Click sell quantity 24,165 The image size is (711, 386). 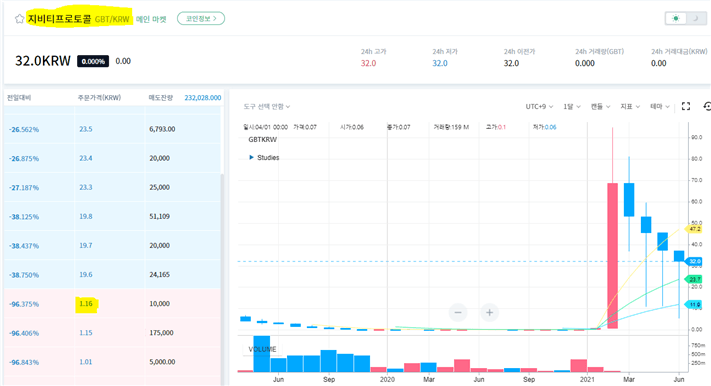tap(159, 274)
